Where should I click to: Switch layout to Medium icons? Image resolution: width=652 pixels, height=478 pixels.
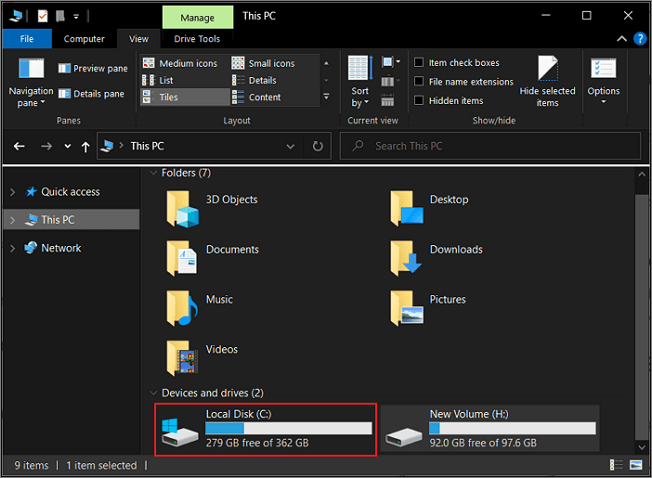(x=180, y=63)
